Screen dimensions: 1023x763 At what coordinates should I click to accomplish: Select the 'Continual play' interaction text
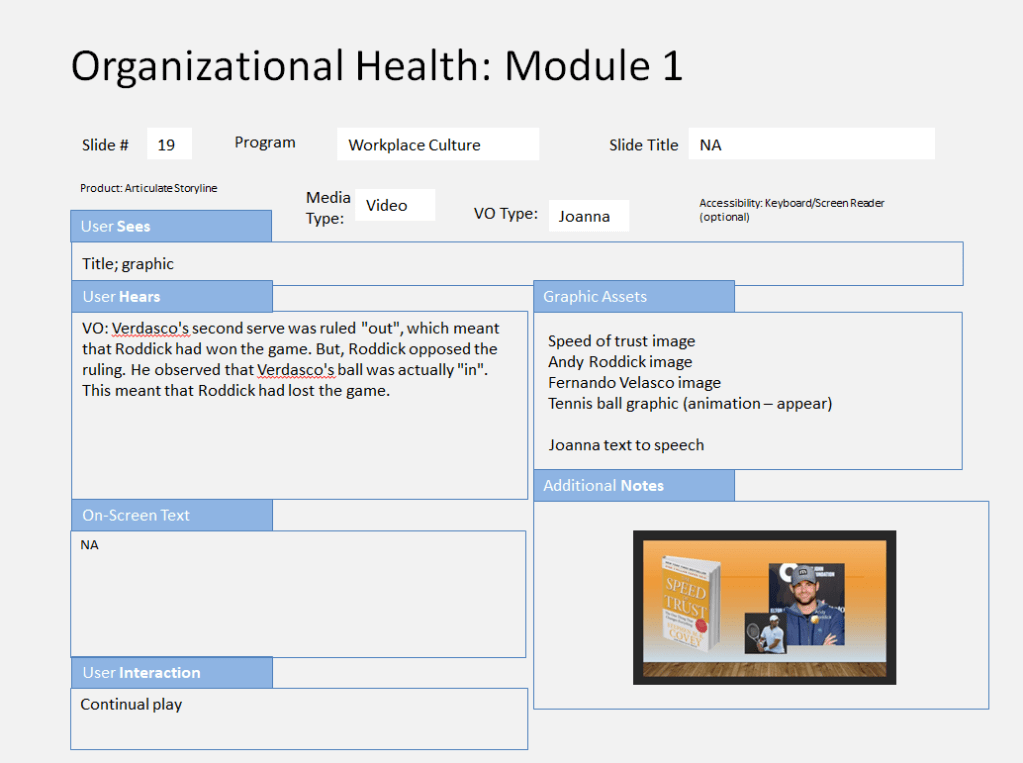(x=131, y=704)
